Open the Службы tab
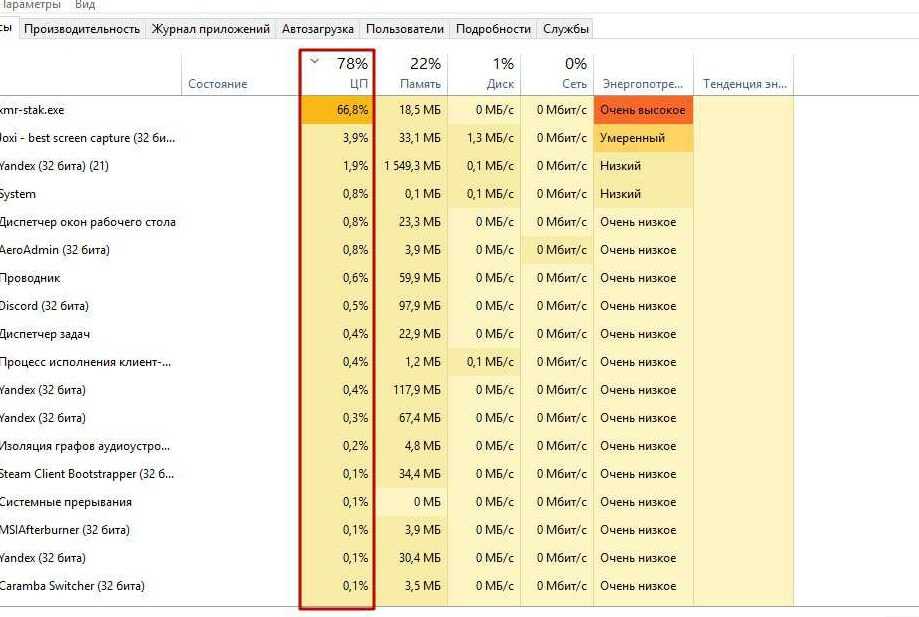919x617 pixels. pos(566,29)
